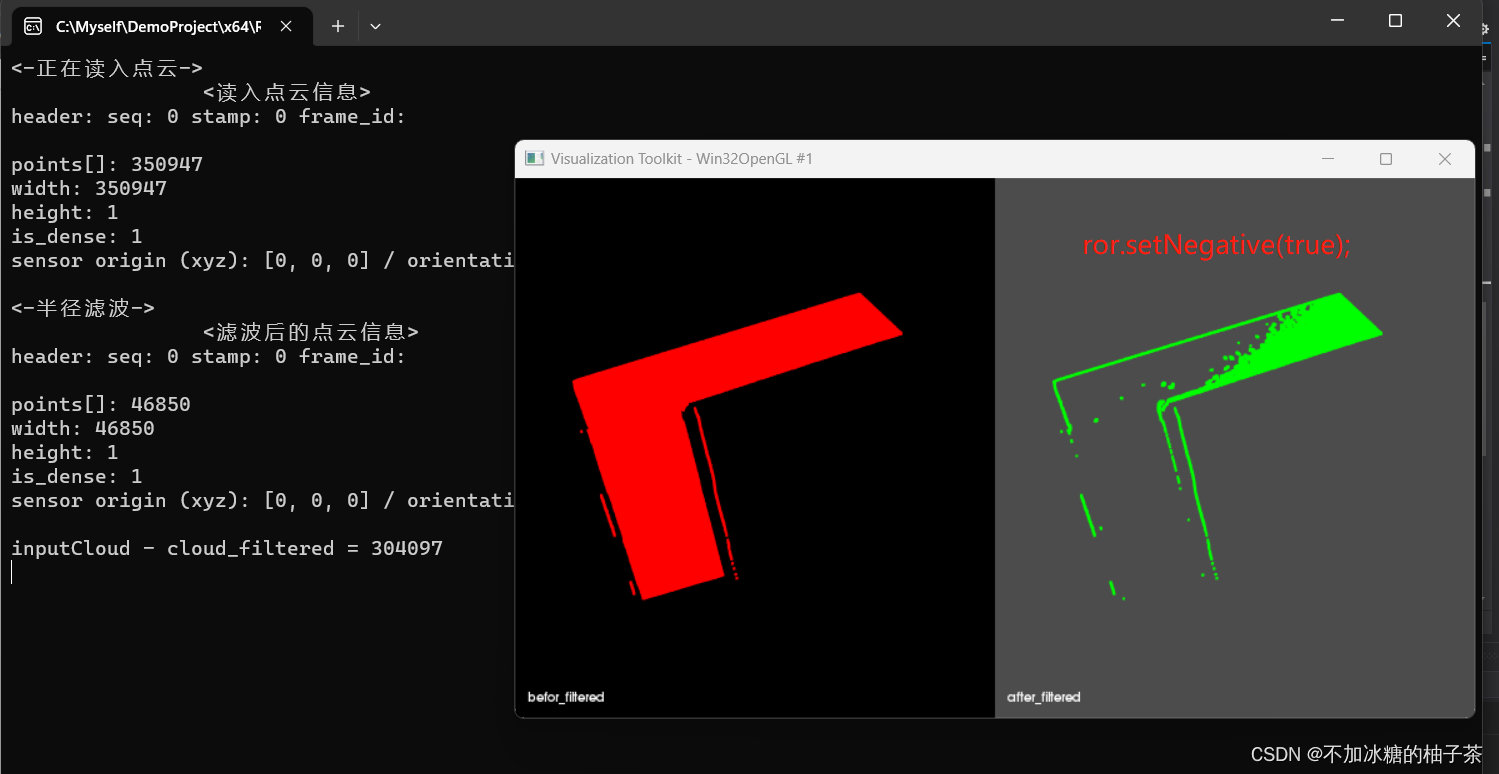
Task: Click the 'points[]: 350947' line
Action: tap(107, 165)
